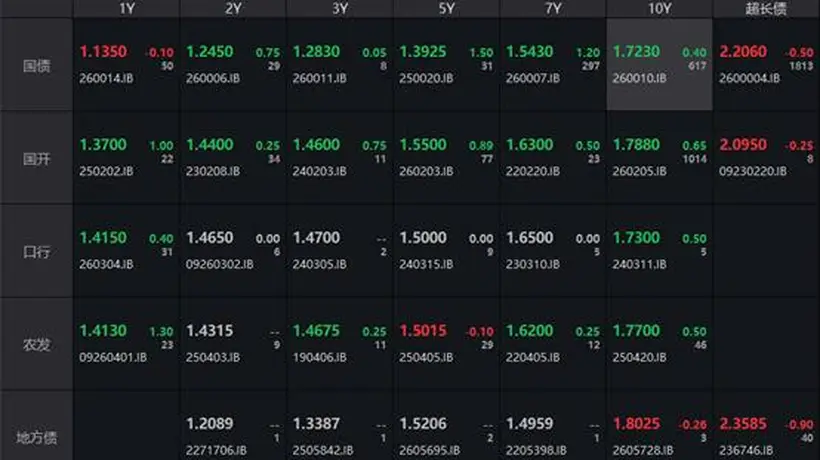Click the 超长债 column header
This screenshot has width=820, height=460.
pos(766,8)
